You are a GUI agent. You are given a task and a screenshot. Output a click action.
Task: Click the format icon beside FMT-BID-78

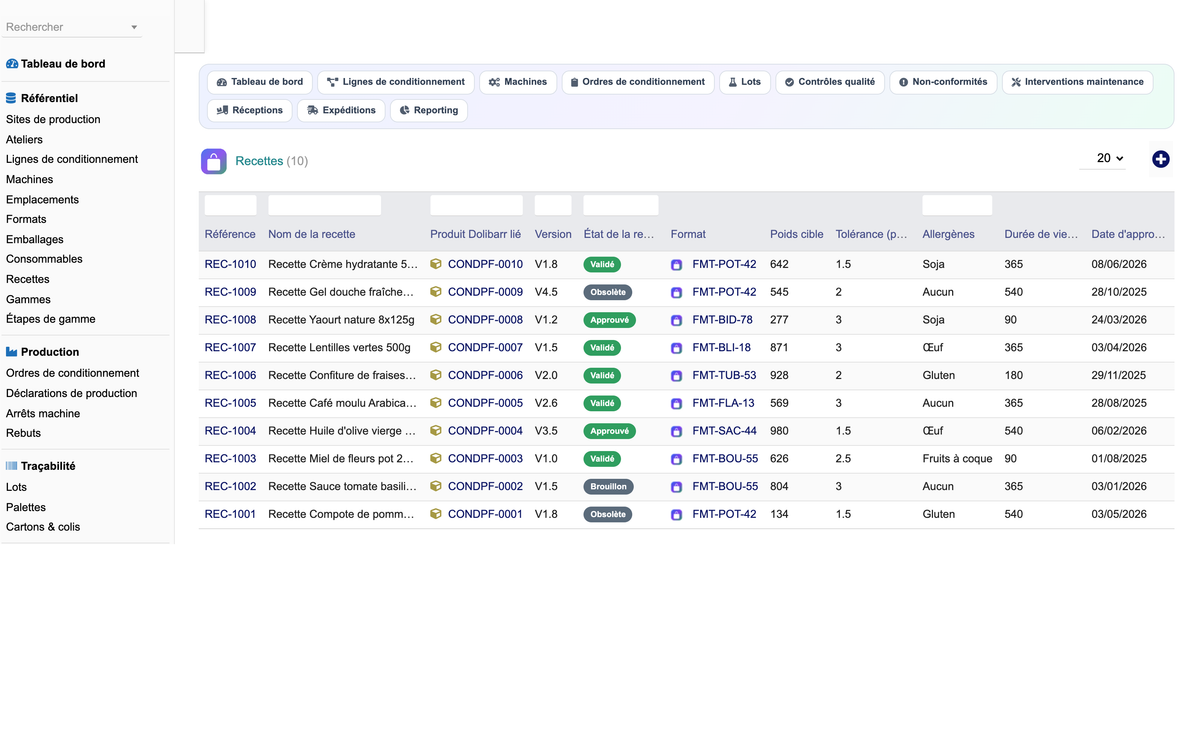pos(677,320)
